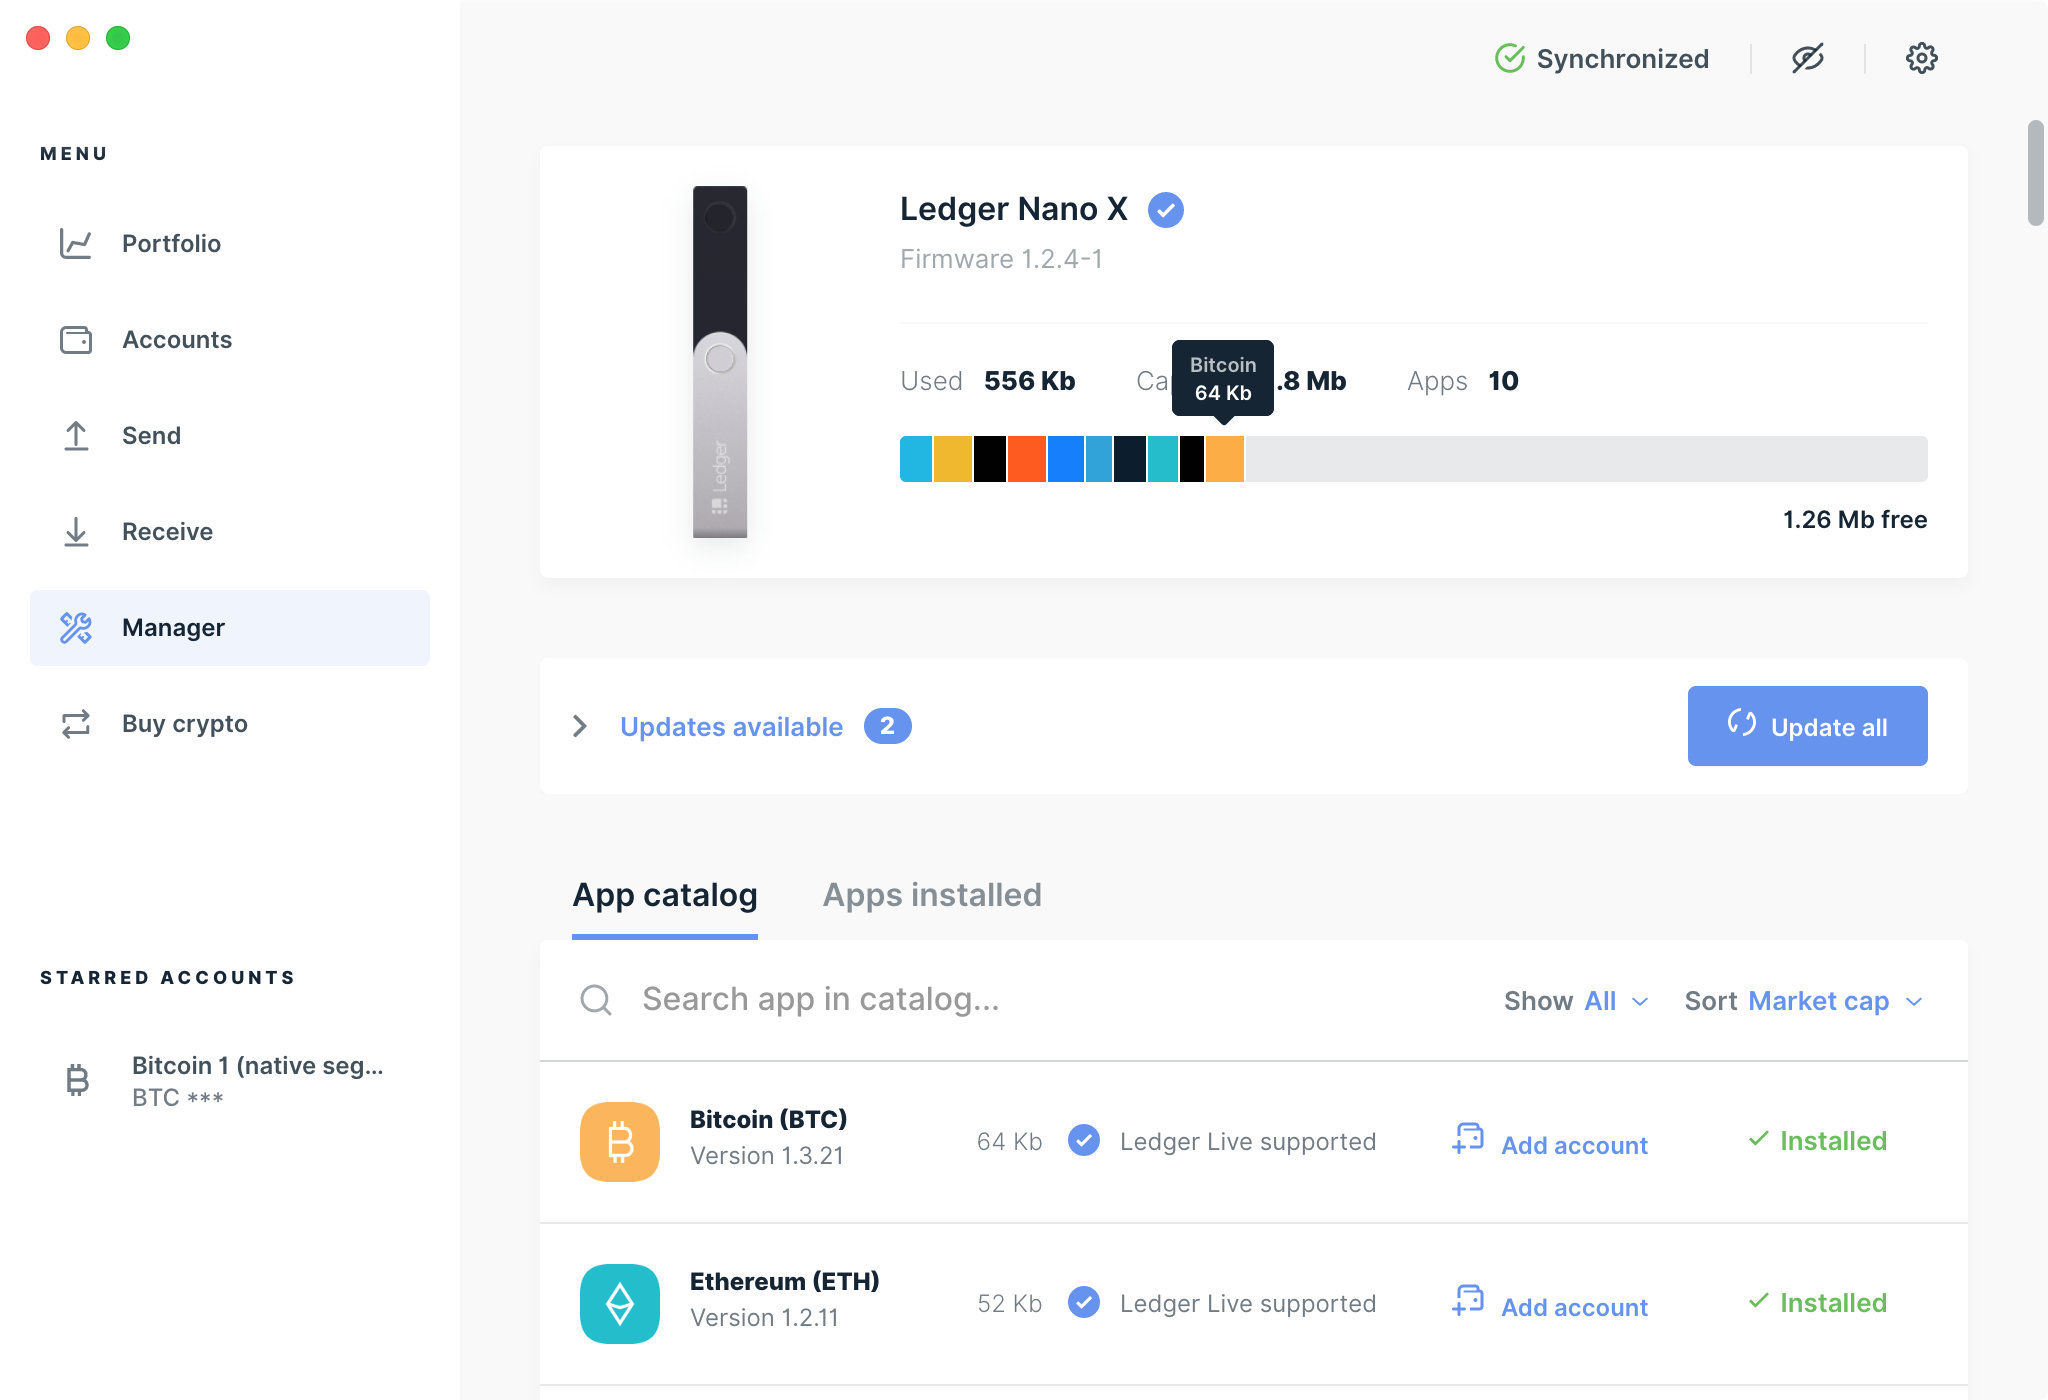Click the search magnifier icon
This screenshot has width=2048, height=1400.
[596, 999]
